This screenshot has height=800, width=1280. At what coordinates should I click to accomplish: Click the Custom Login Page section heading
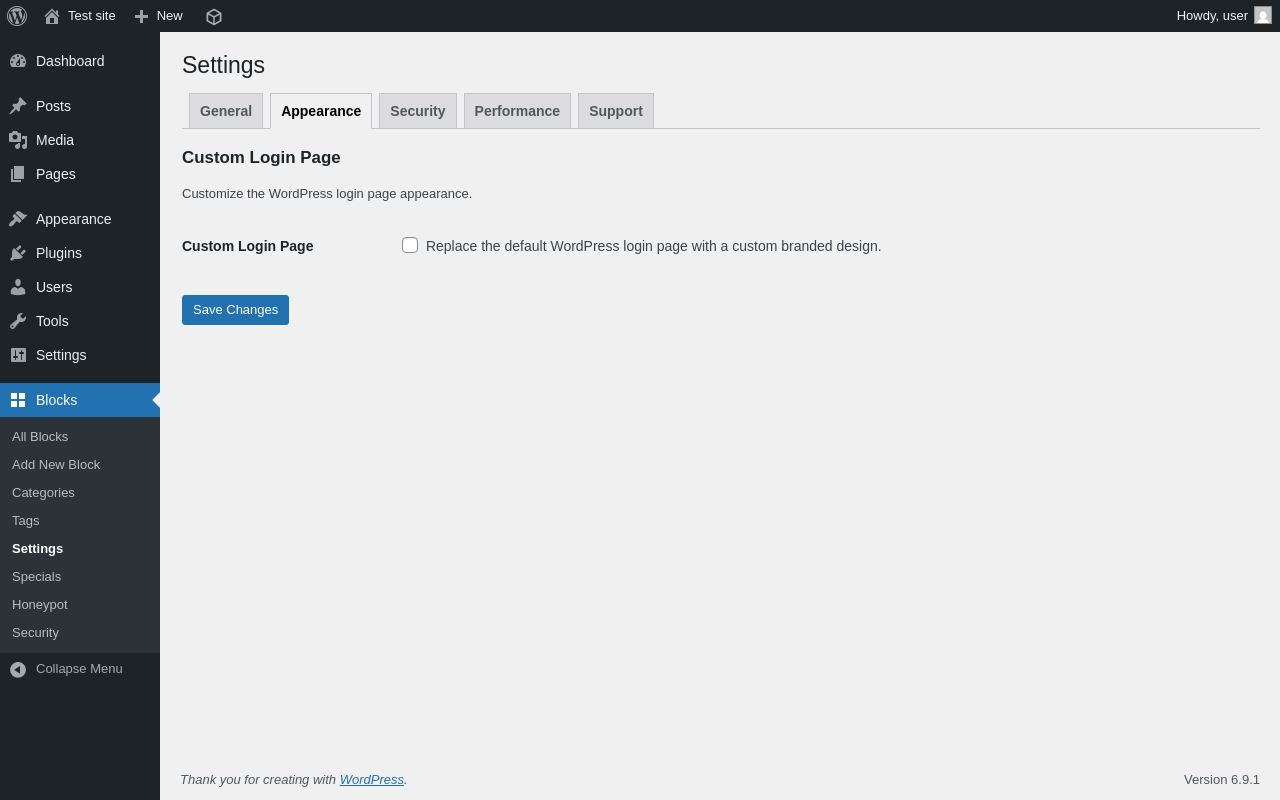tap(261, 158)
